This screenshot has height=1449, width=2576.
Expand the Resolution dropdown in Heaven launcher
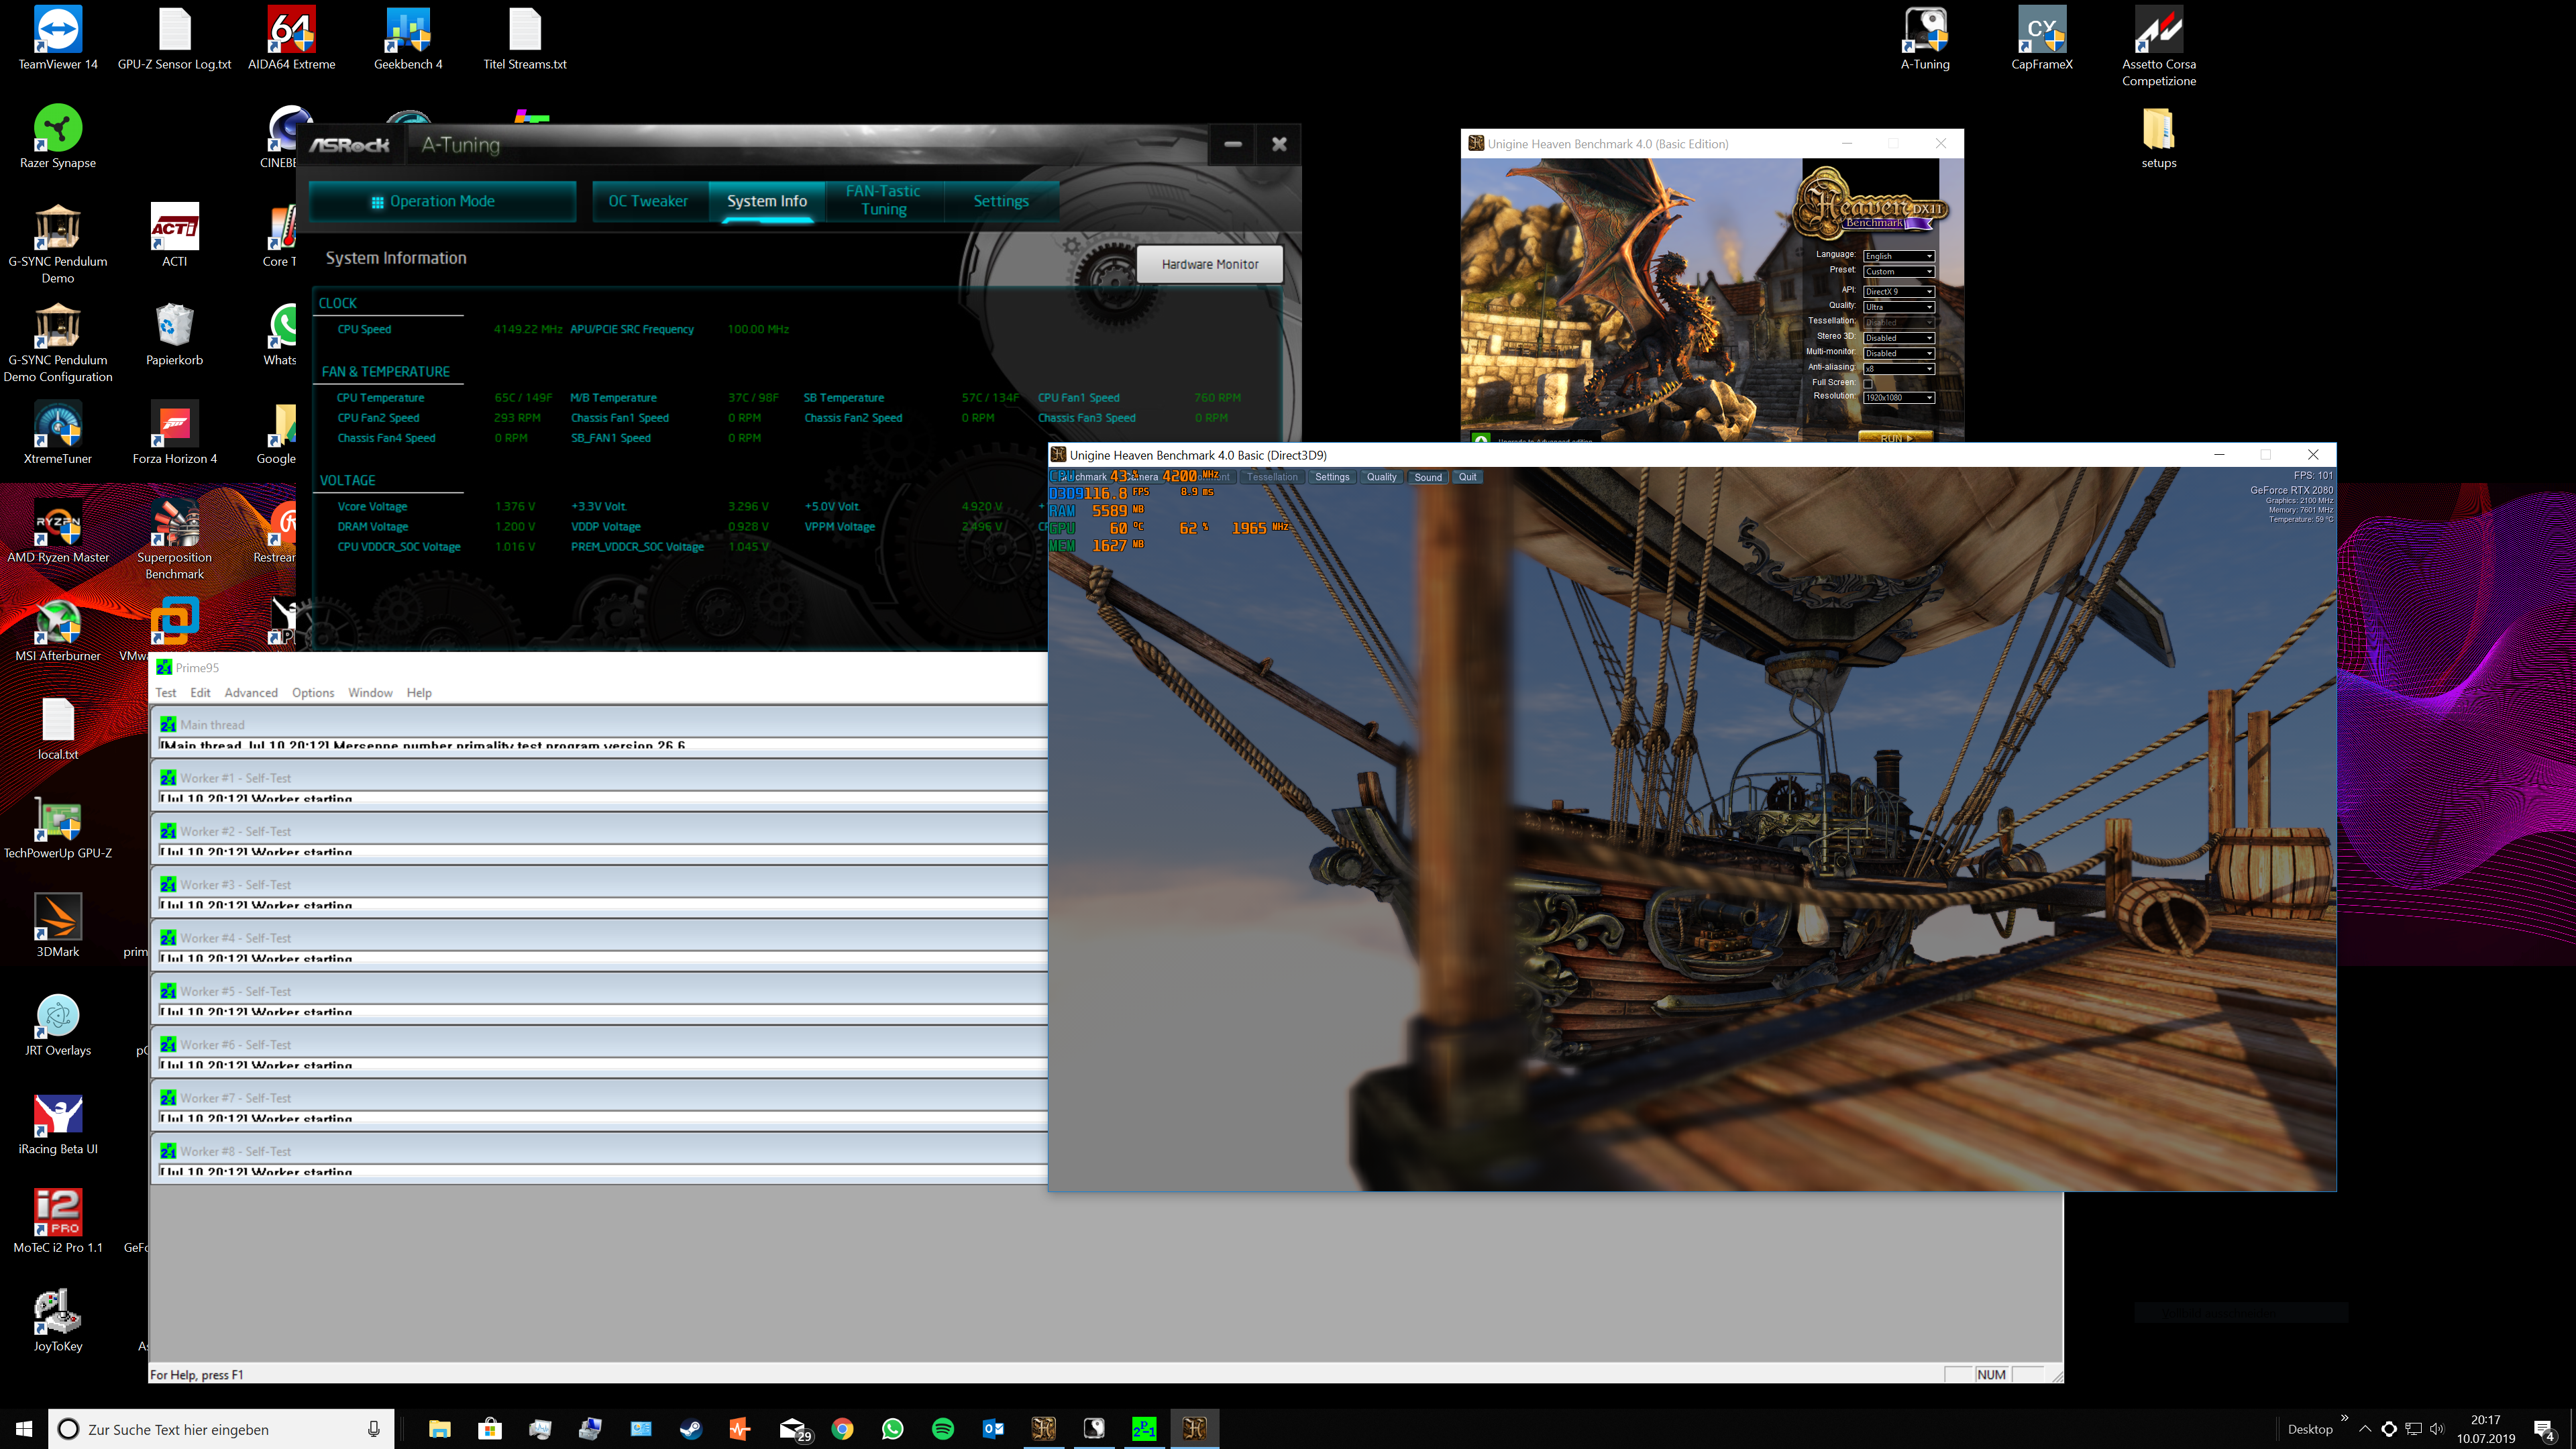coord(1898,398)
